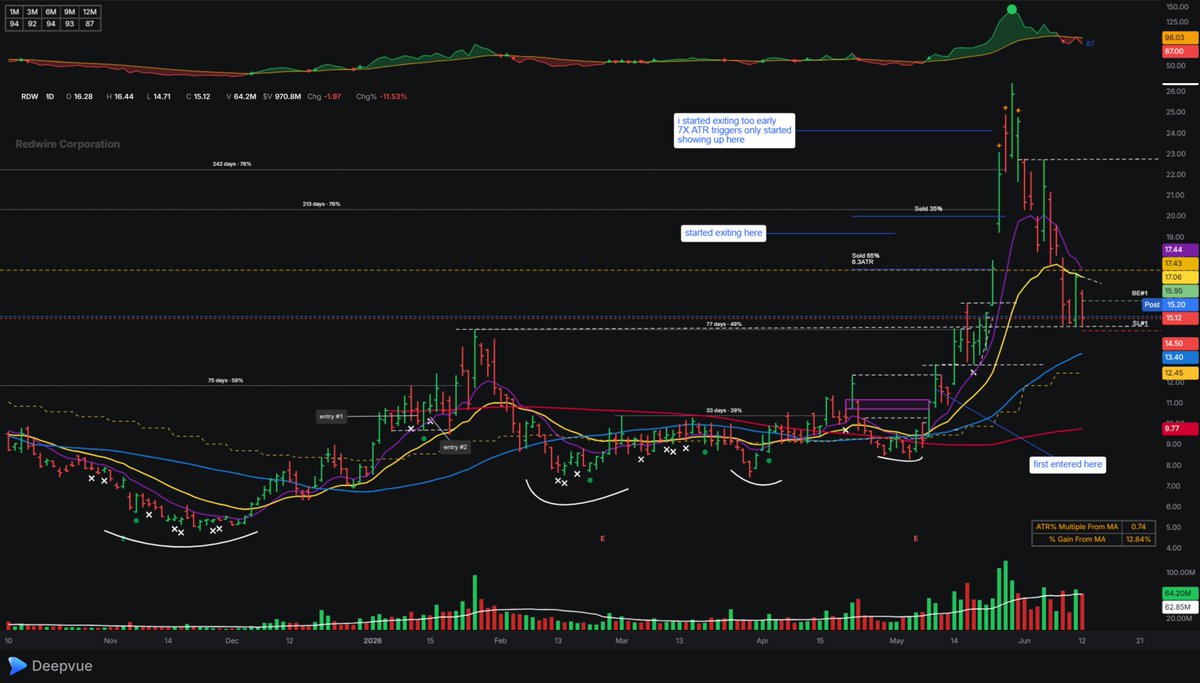
Task: Click the BE#1 line label
Action: click(1139, 293)
